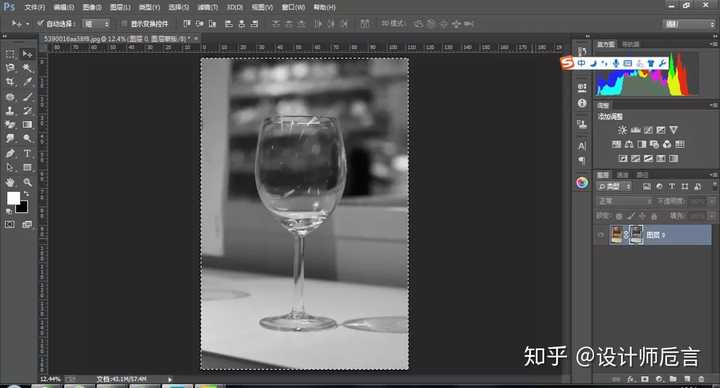This screenshot has height=388, width=720.
Task: Toggle lock position icon
Action: (x=642, y=216)
